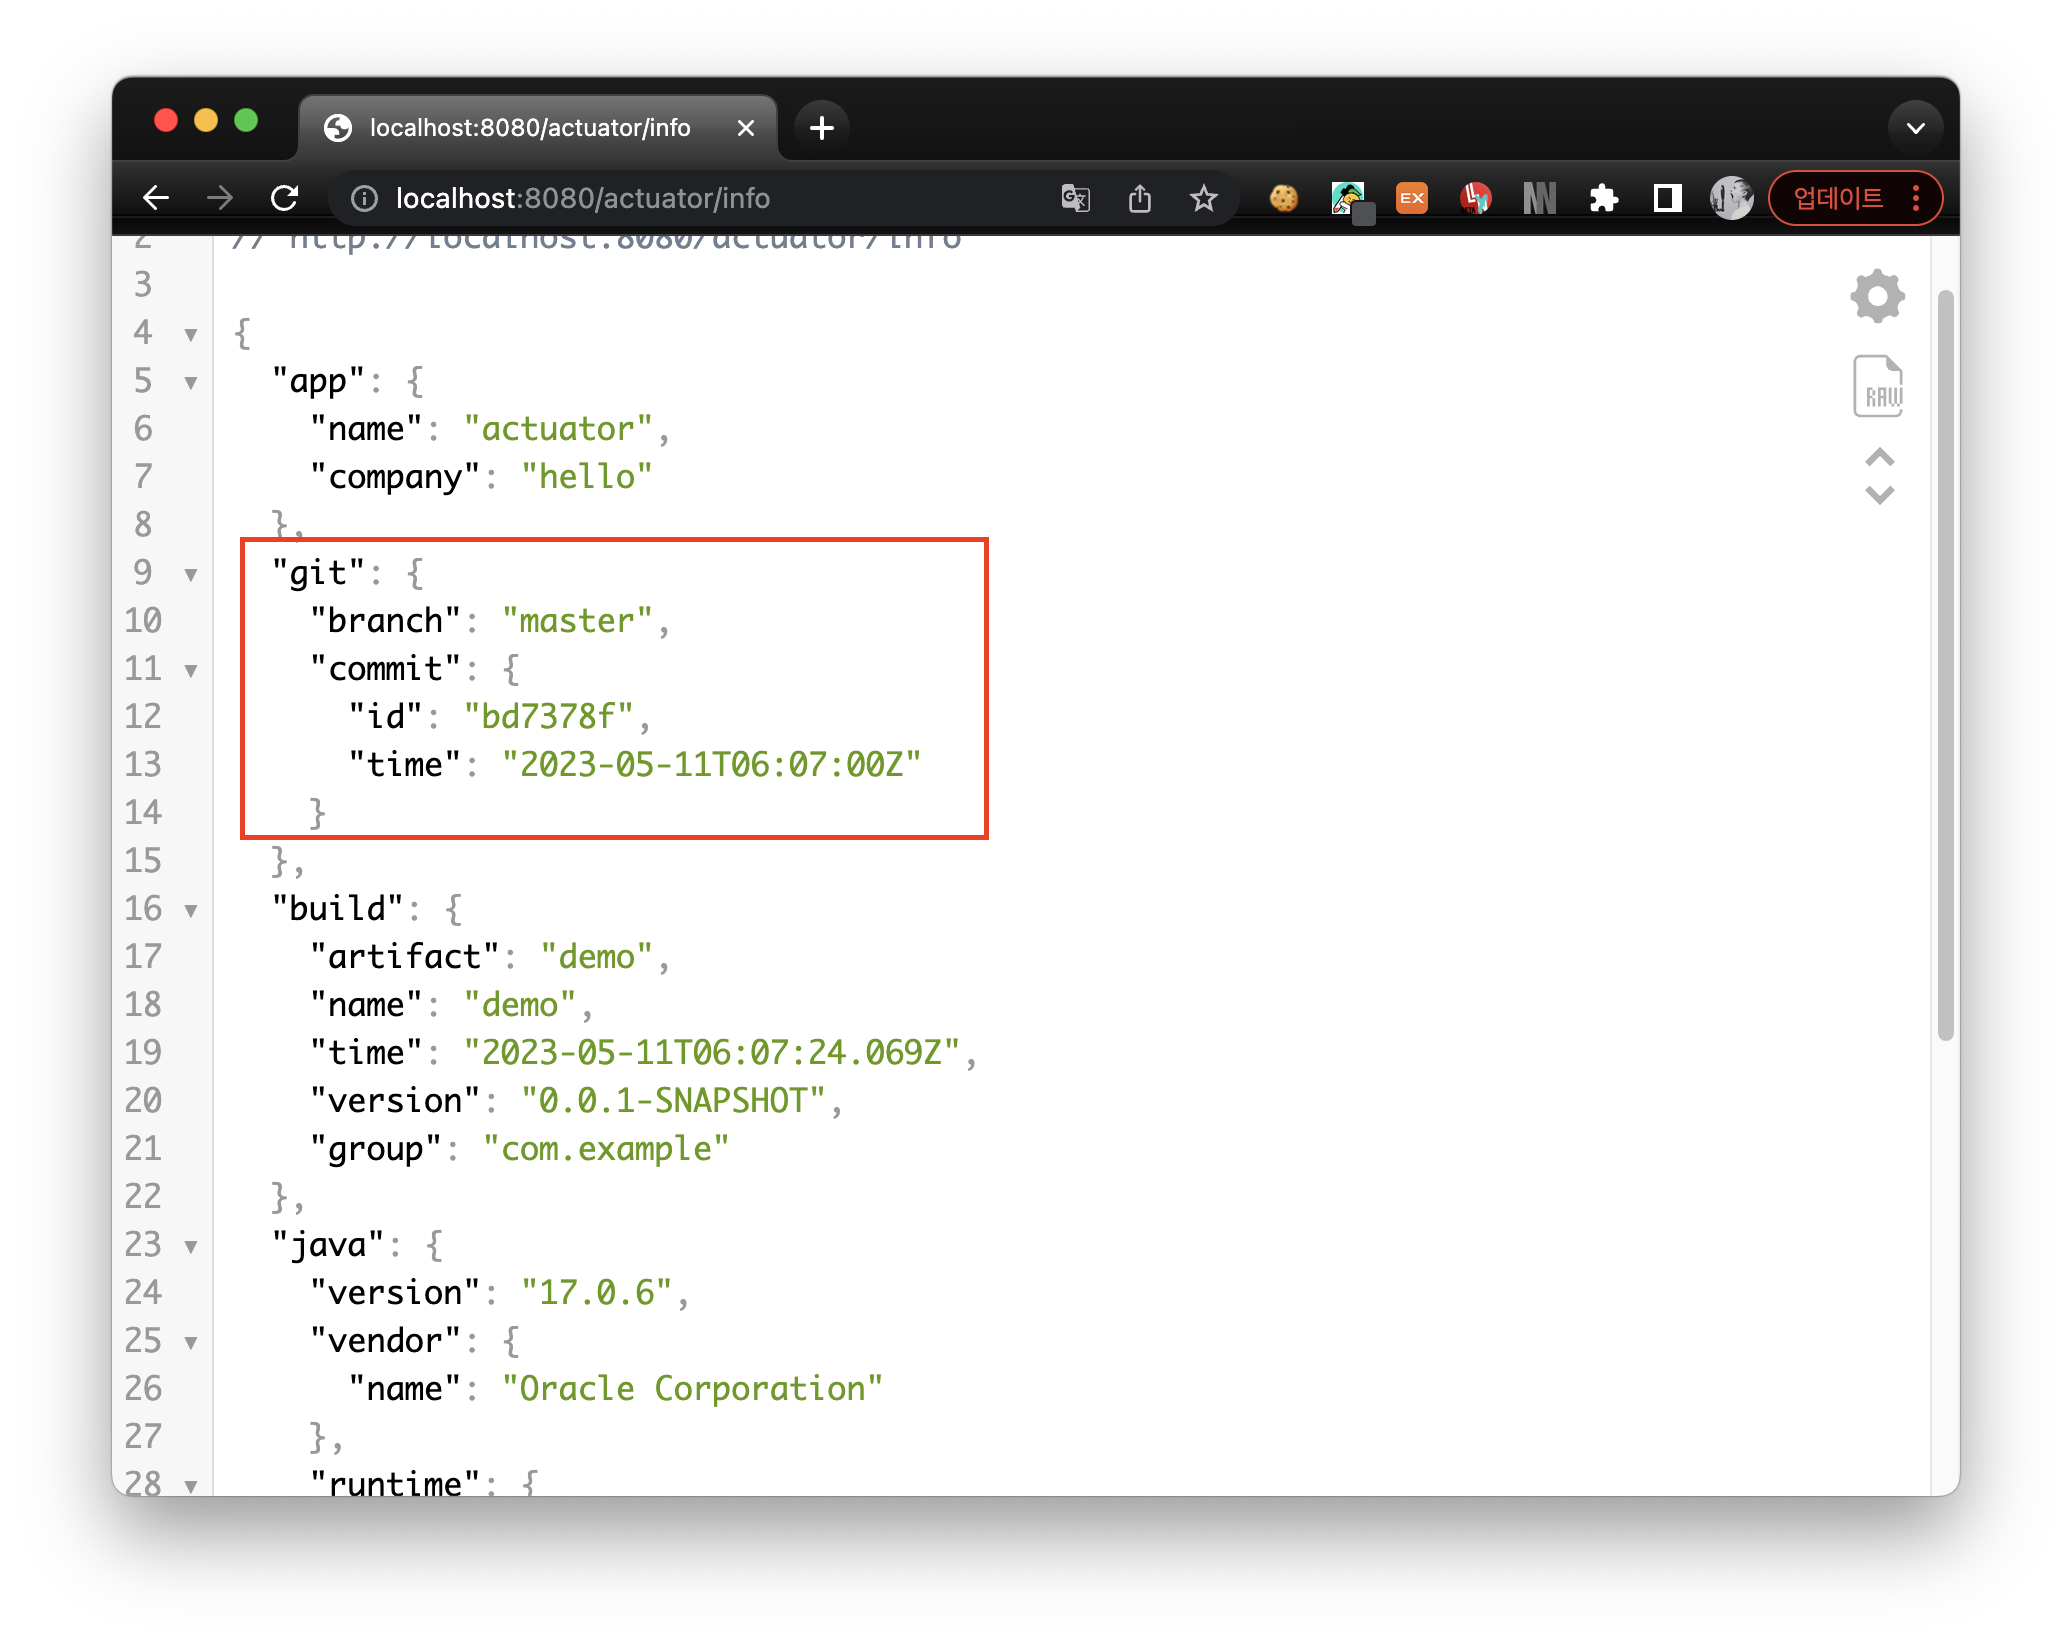Bookmark this page with star icon
The image size is (2072, 1644).
click(x=1203, y=198)
